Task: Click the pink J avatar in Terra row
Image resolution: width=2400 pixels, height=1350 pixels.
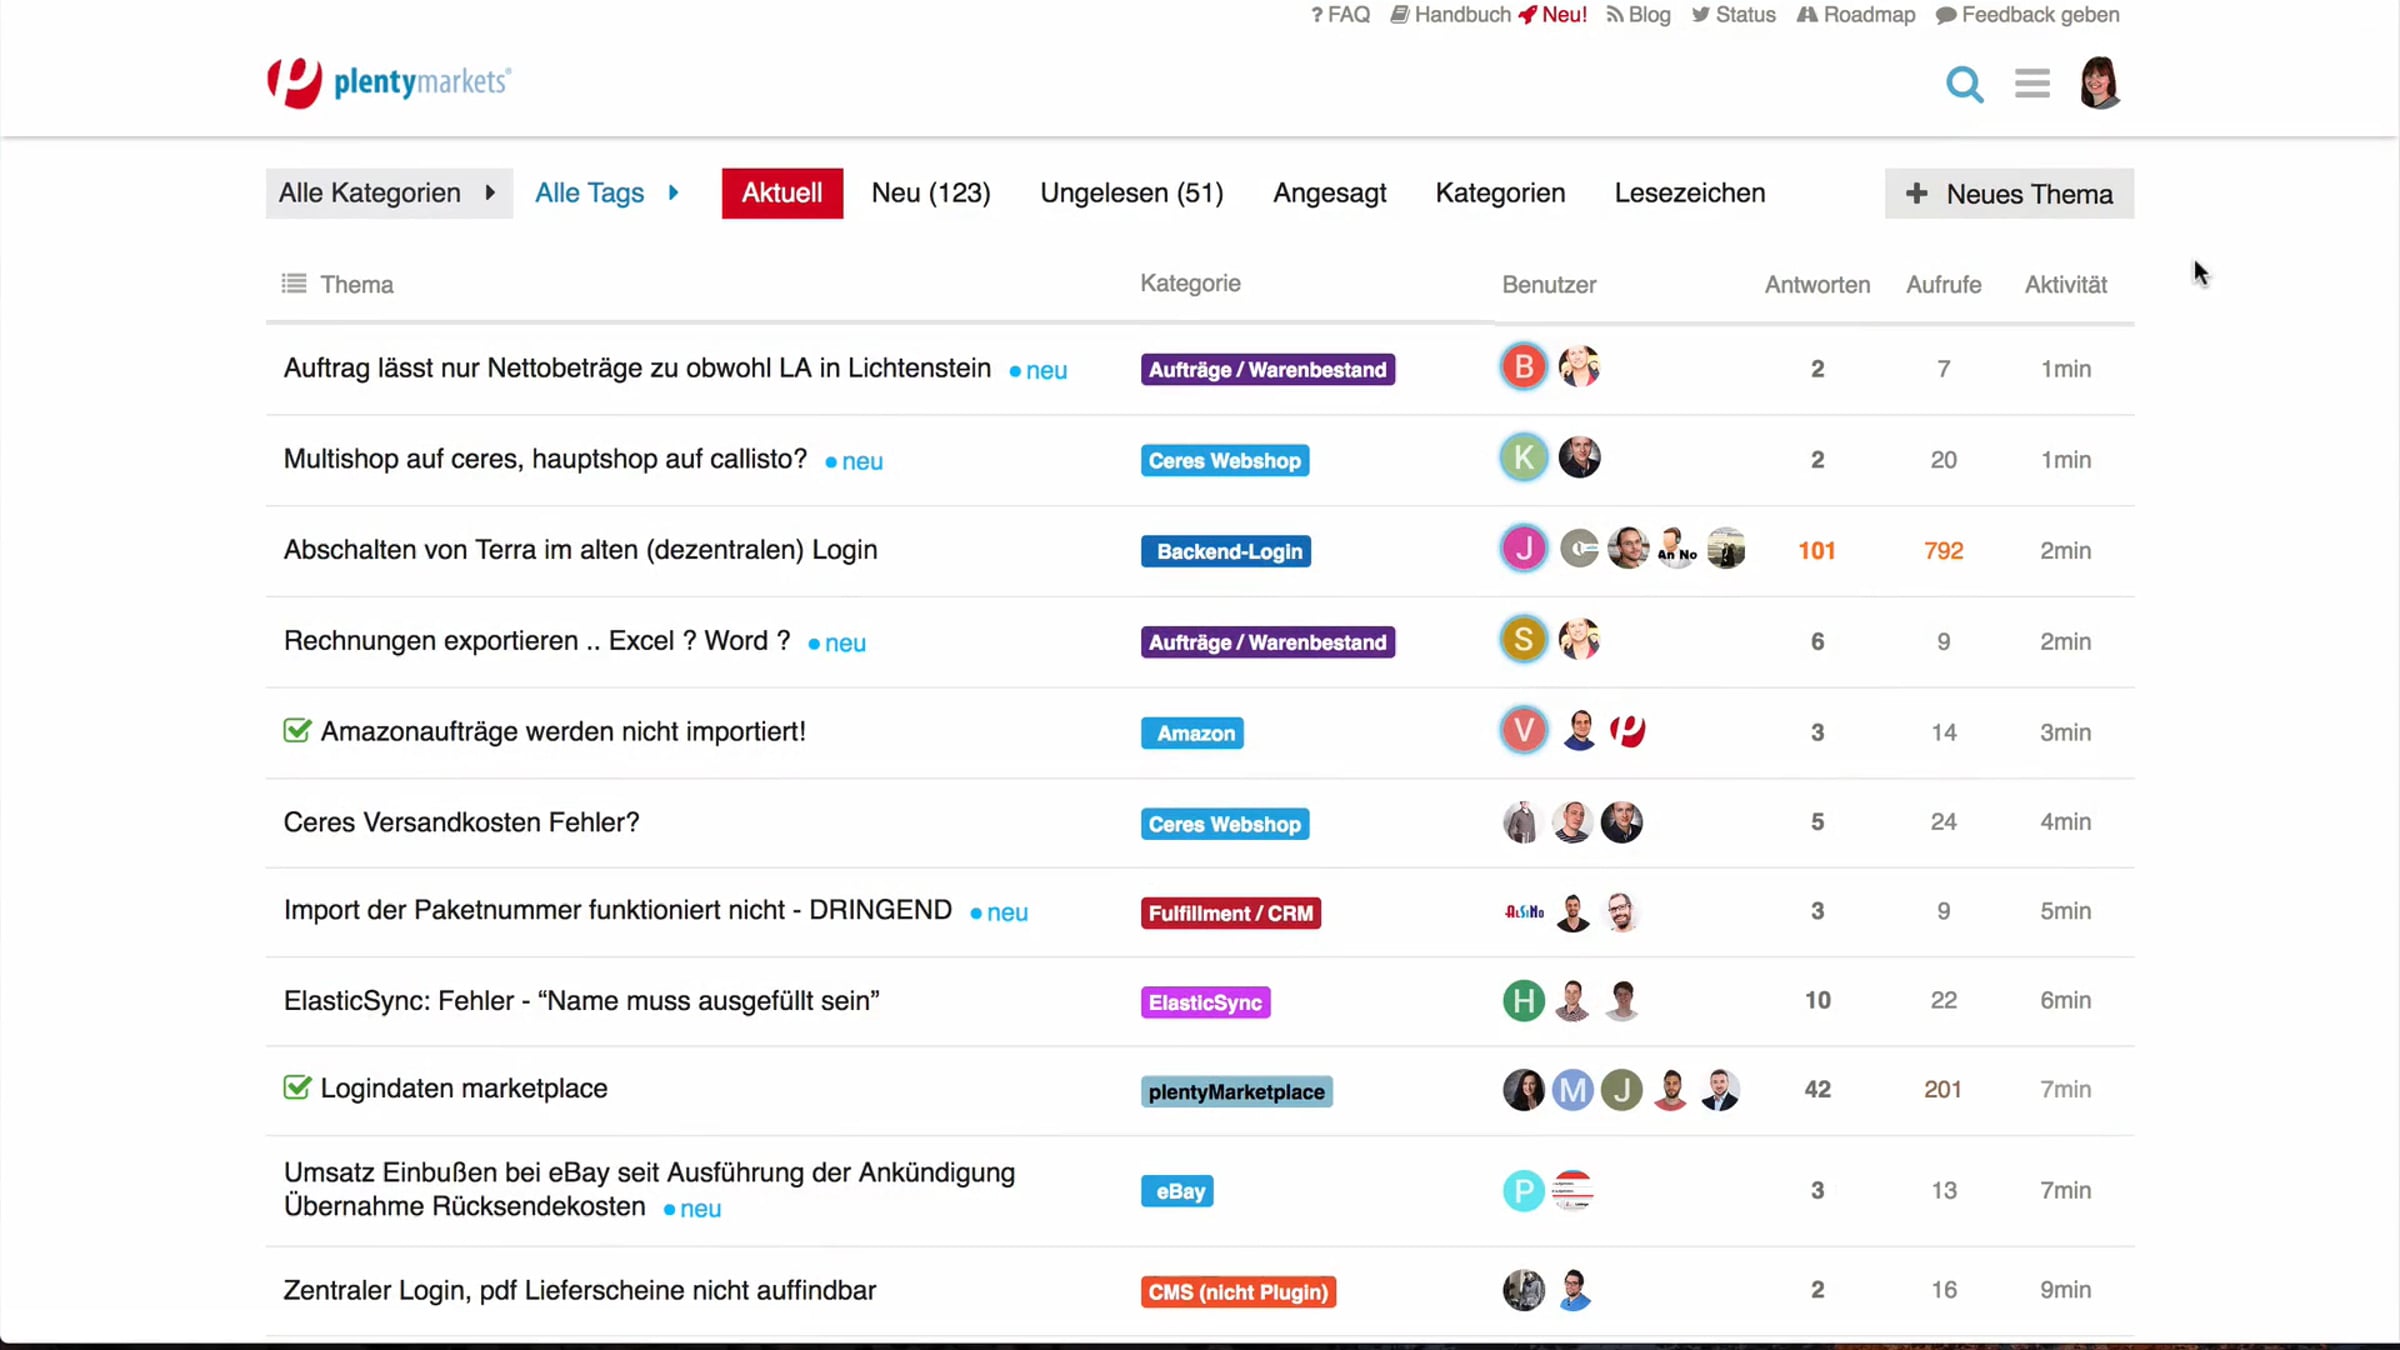Action: pos(1524,549)
